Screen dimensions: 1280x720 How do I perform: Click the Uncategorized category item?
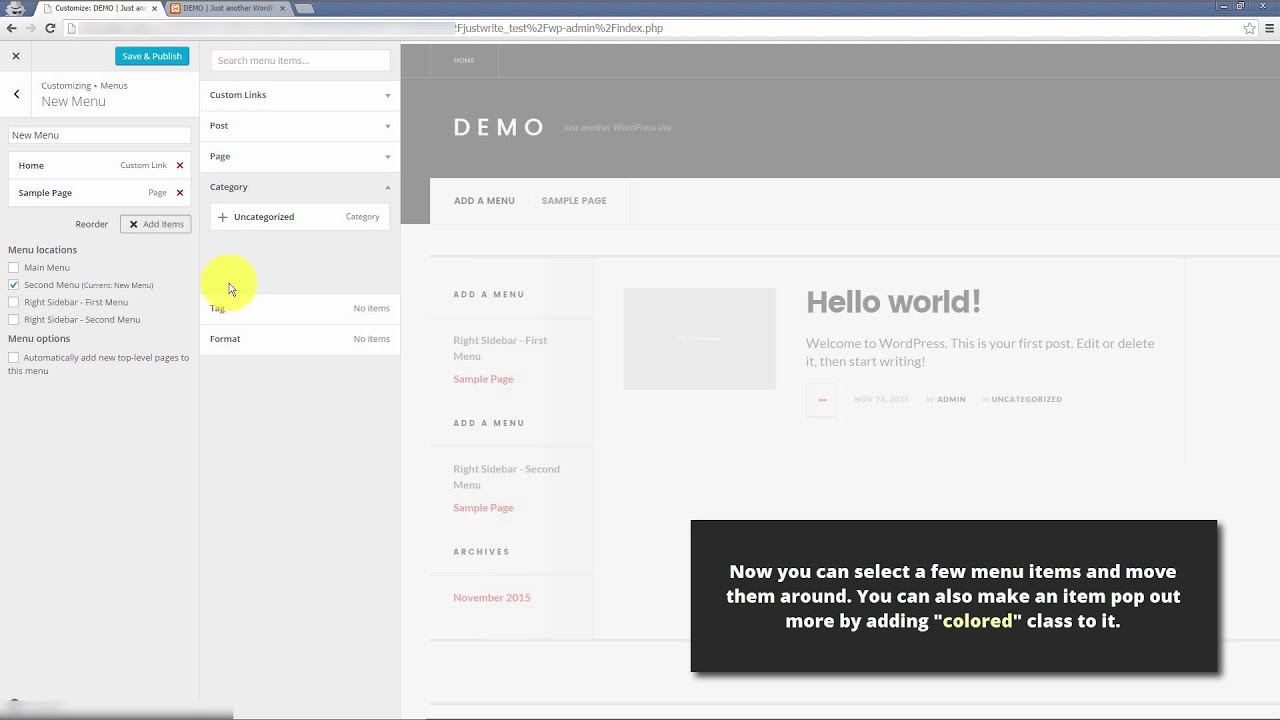300,217
